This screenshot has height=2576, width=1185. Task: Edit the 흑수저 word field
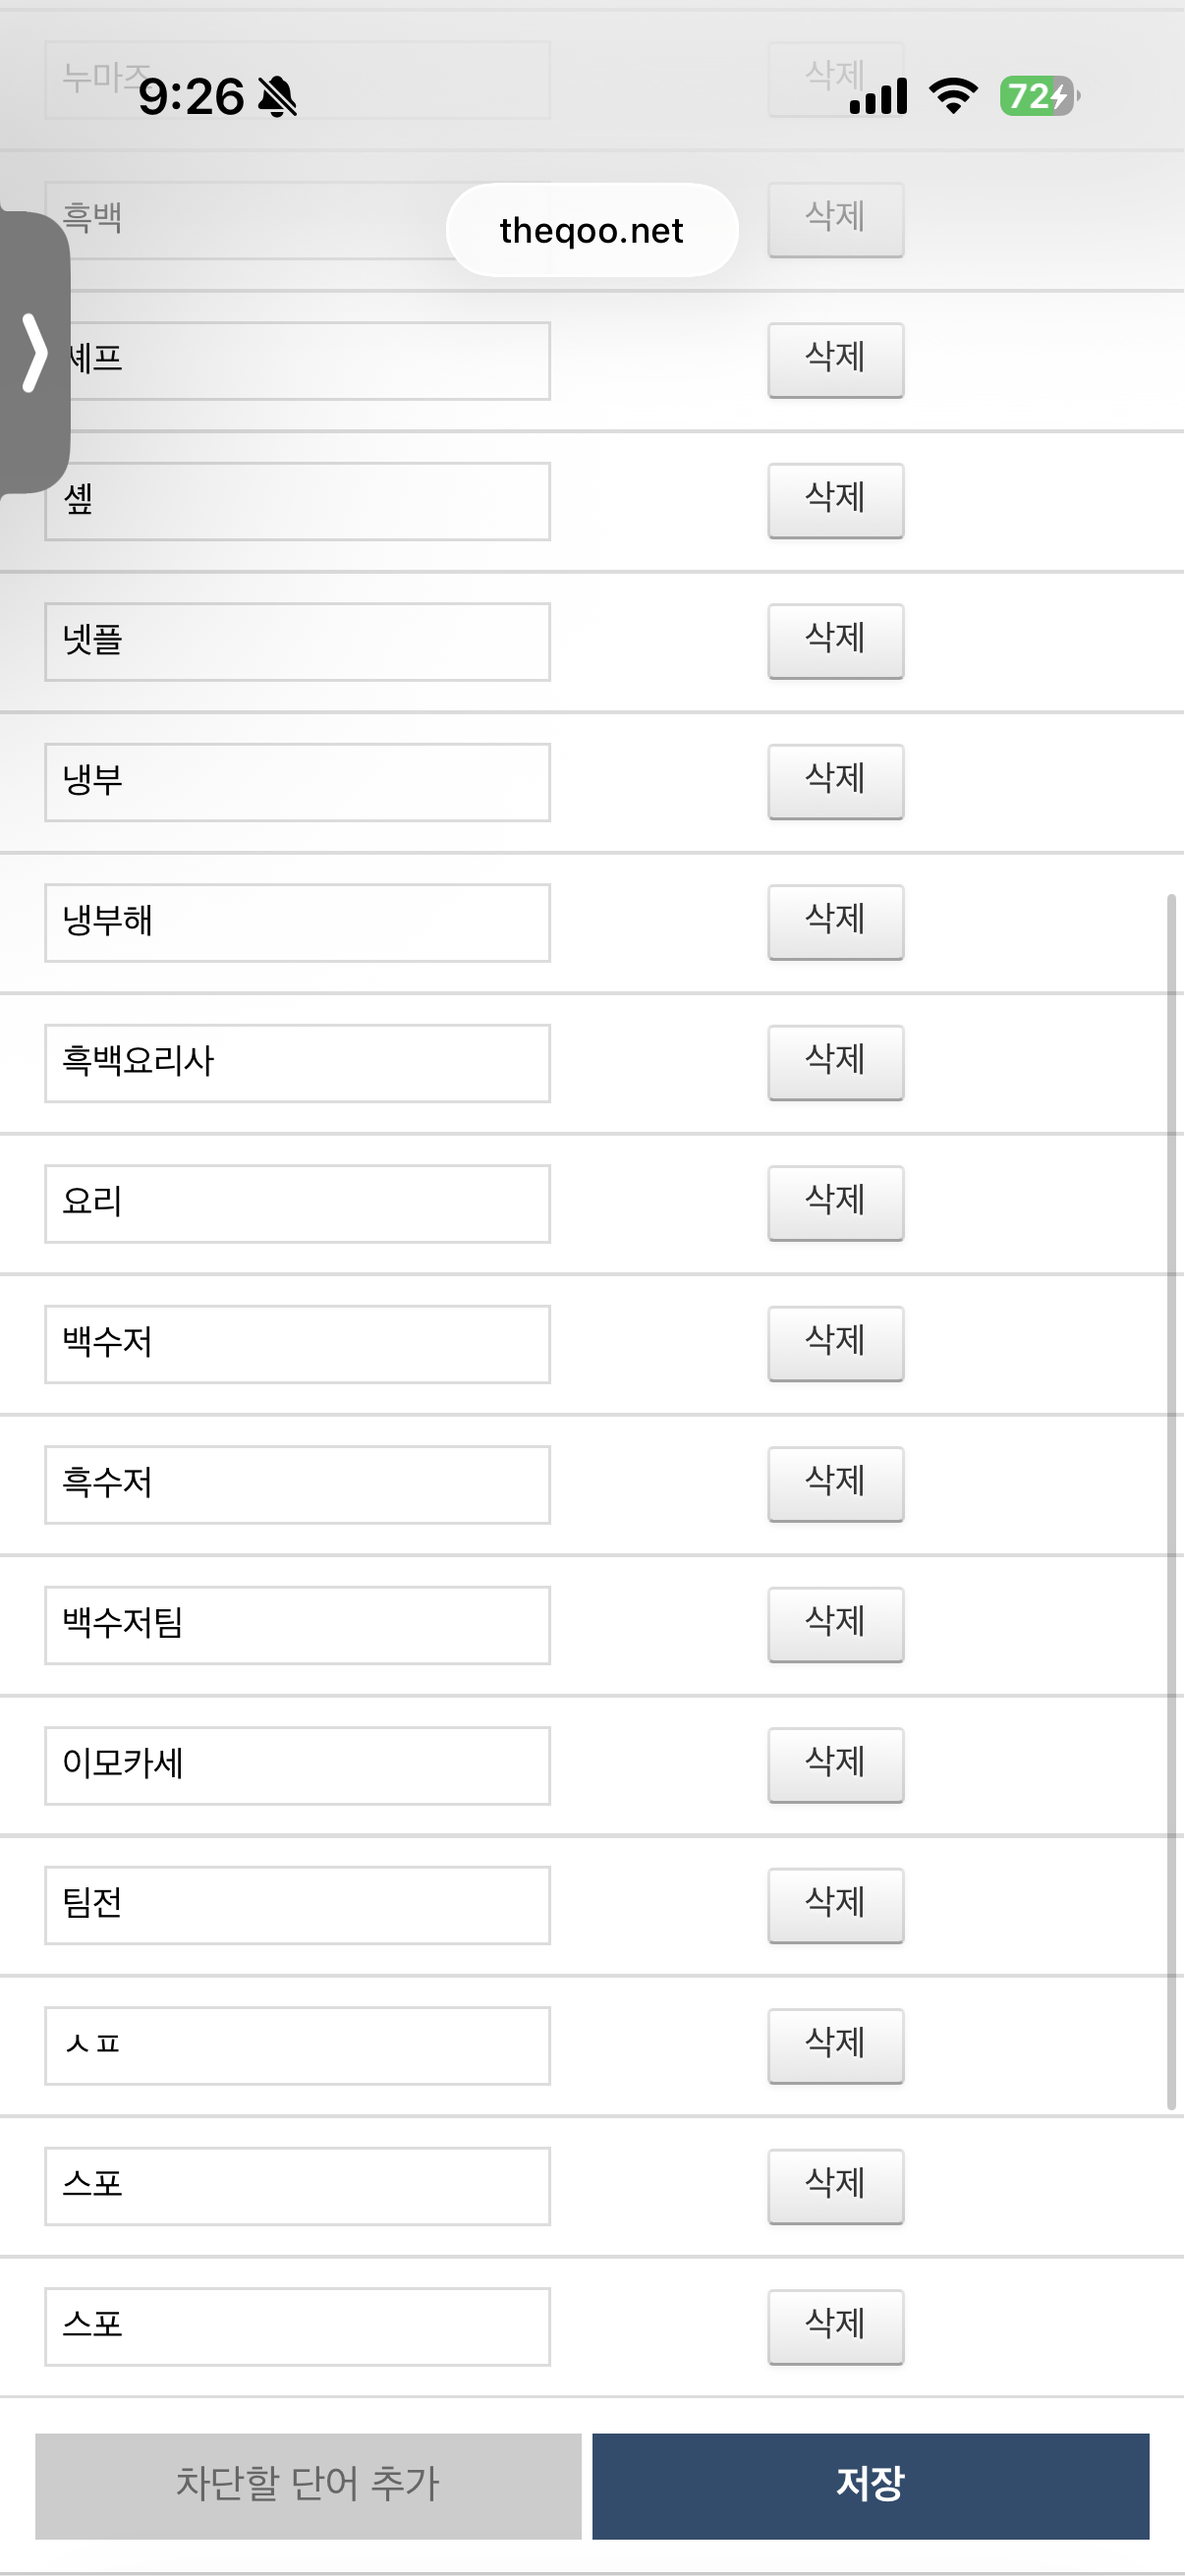click(x=297, y=1484)
